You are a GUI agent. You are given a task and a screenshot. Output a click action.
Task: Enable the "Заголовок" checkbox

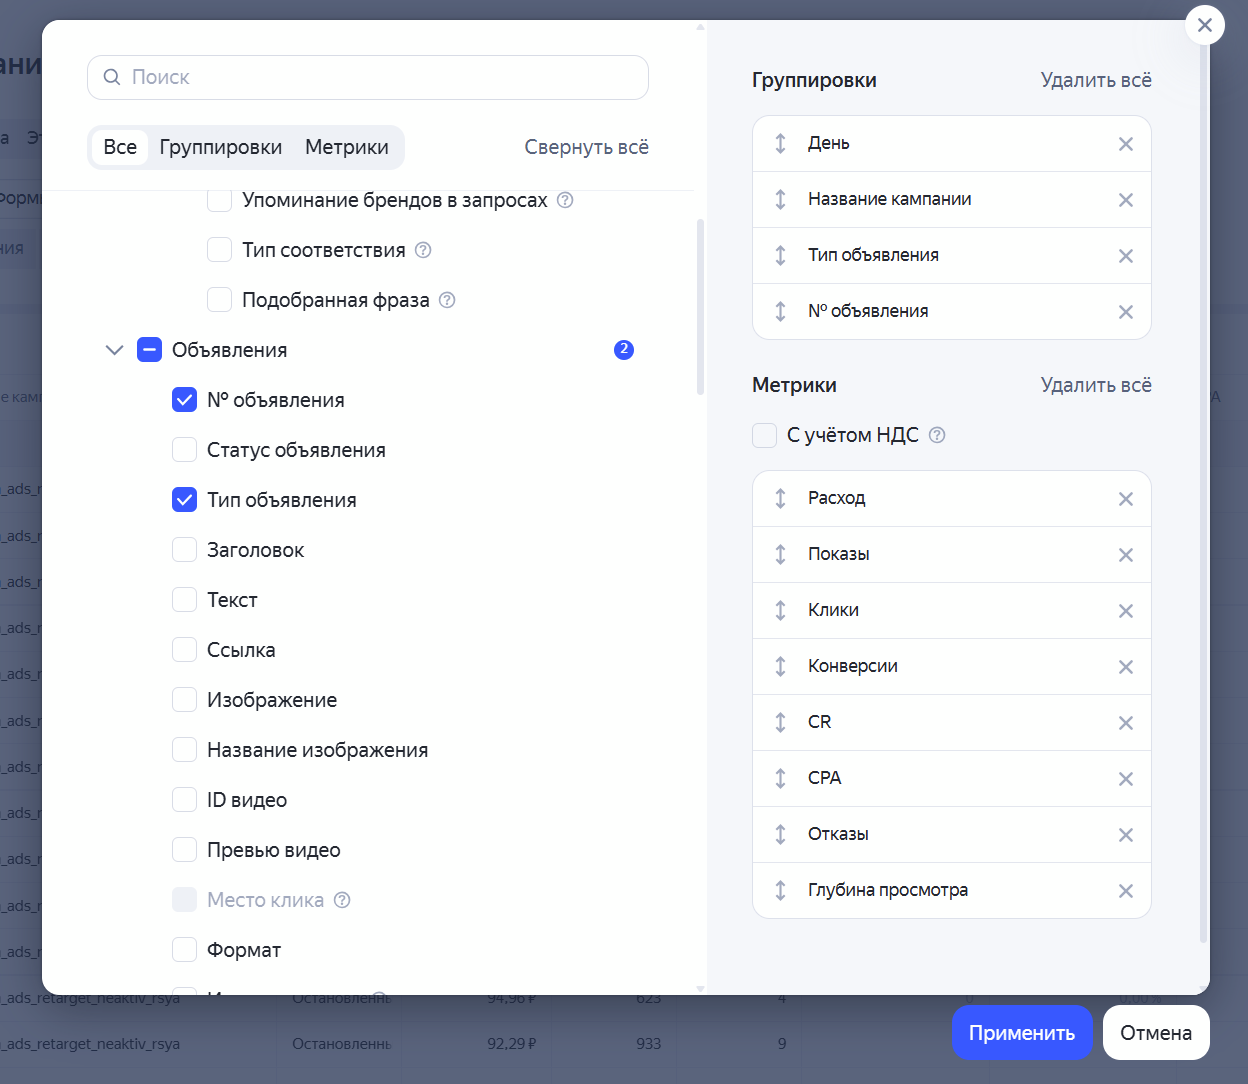click(x=184, y=549)
